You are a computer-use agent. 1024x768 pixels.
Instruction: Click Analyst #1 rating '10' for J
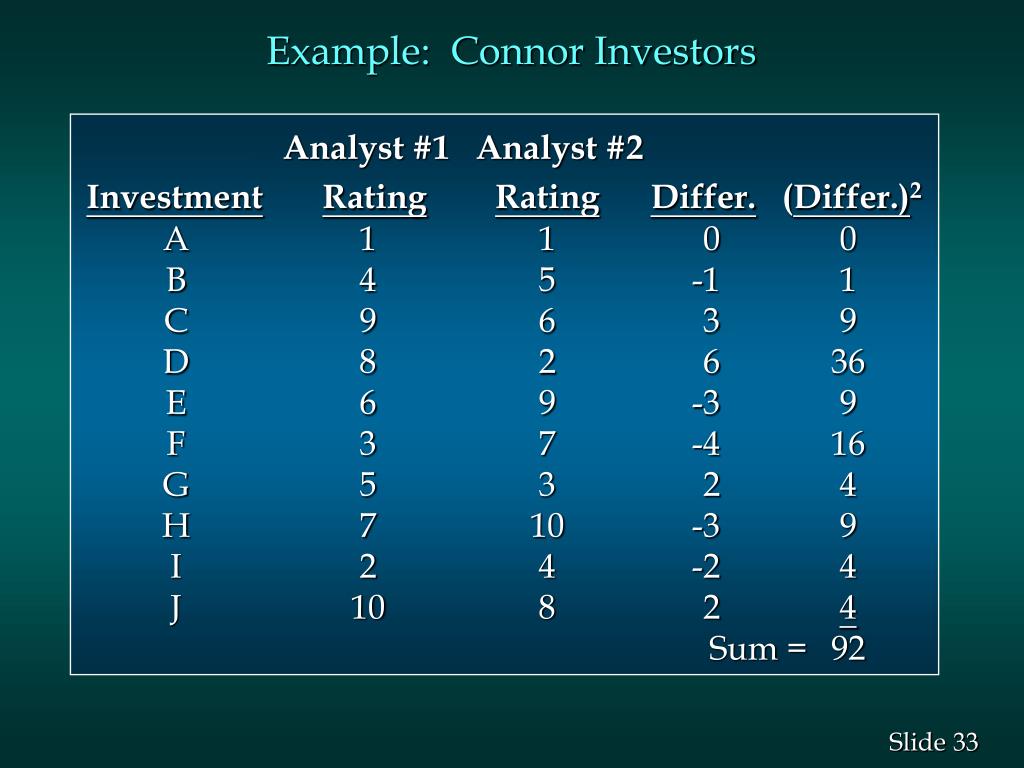tap(368, 607)
